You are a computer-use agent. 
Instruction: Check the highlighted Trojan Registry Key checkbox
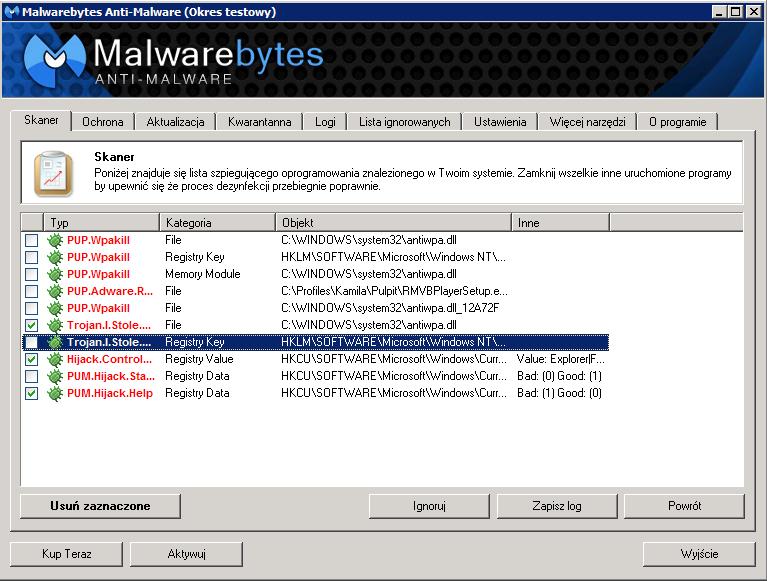tap(31, 342)
